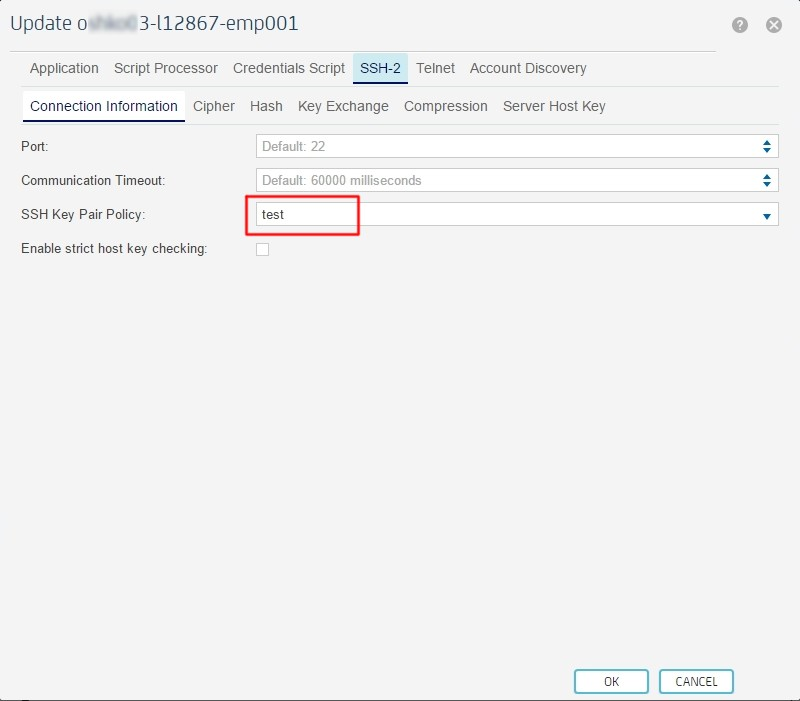Click the 'Communication Timeout:' label
Image resolution: width=800 pixels, height=701 pixels.
tap(93, 180)
